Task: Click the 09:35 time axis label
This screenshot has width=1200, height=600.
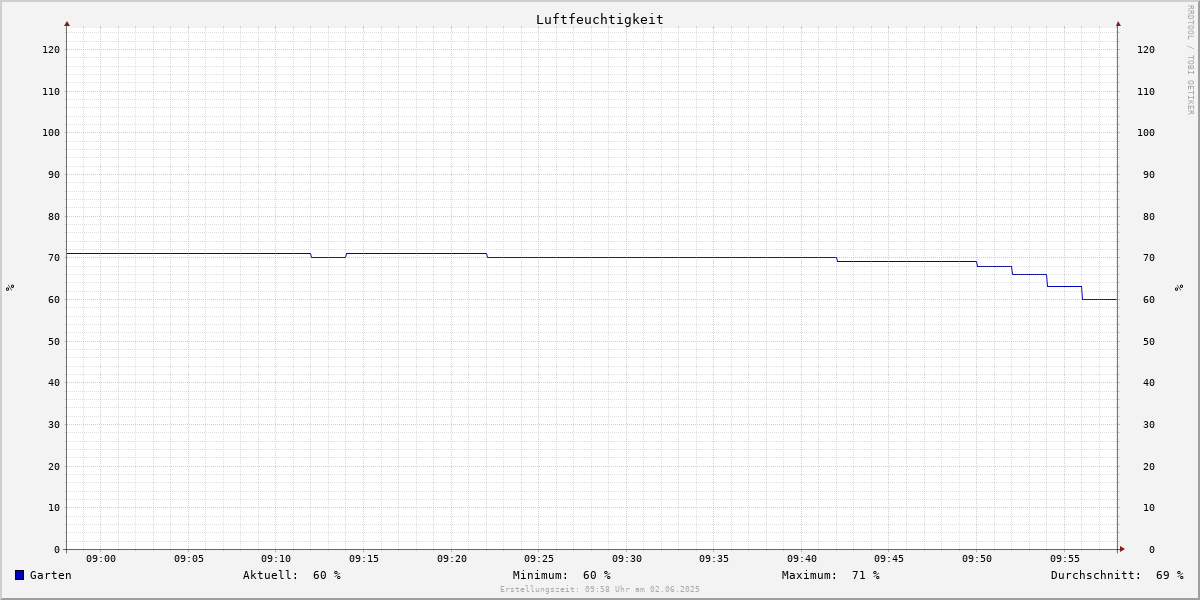Action: [x=715, y=559]
